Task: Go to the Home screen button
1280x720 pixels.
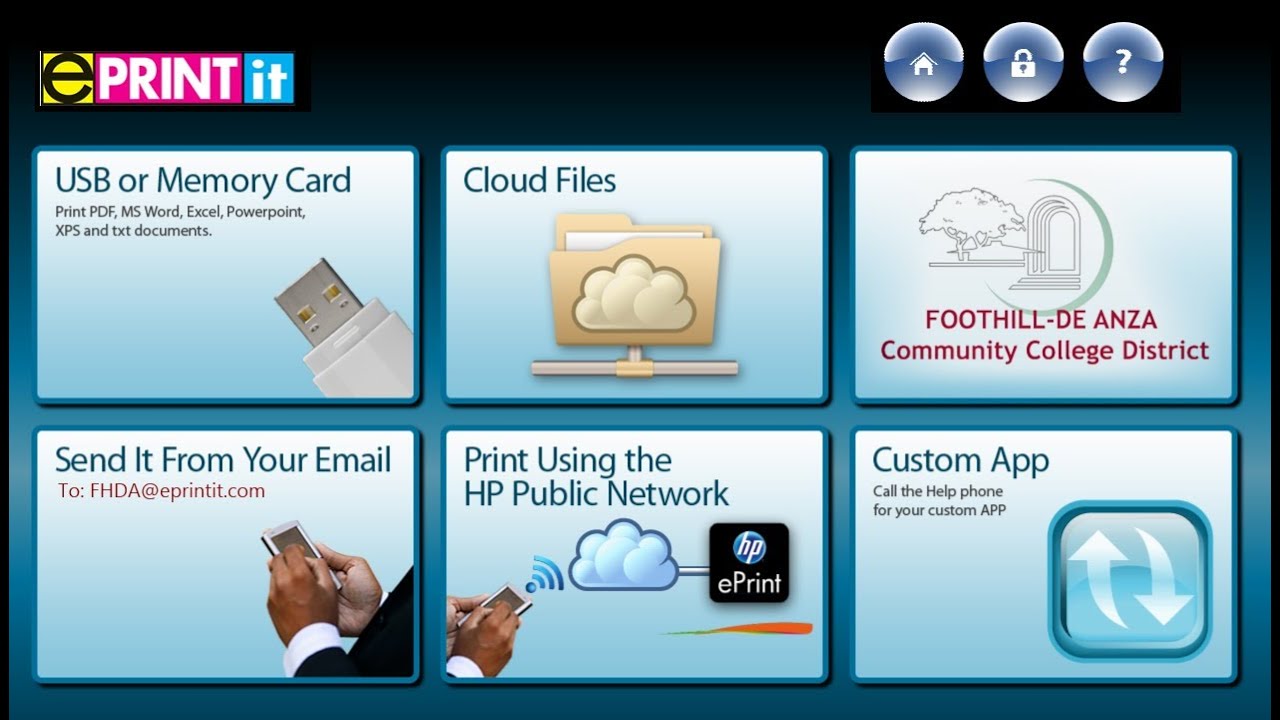Action: (x=923, y=62)
